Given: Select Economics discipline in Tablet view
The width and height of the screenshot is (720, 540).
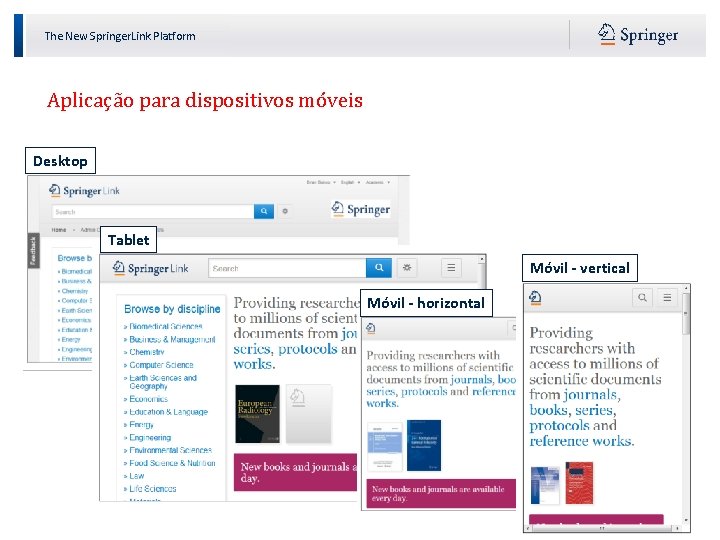Looking at the screenshot, I should click(x=148, y=399).
